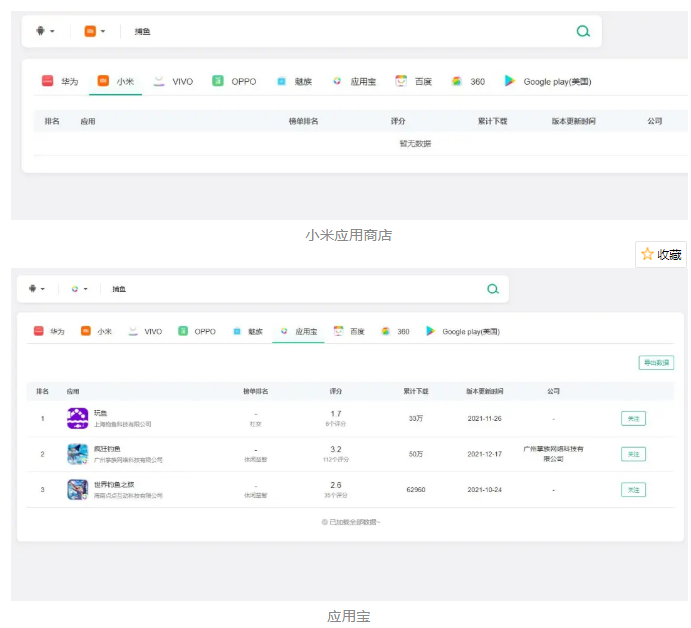691x628 pixels.
Task: Click the 62960 download count
Action: [416, 490]
